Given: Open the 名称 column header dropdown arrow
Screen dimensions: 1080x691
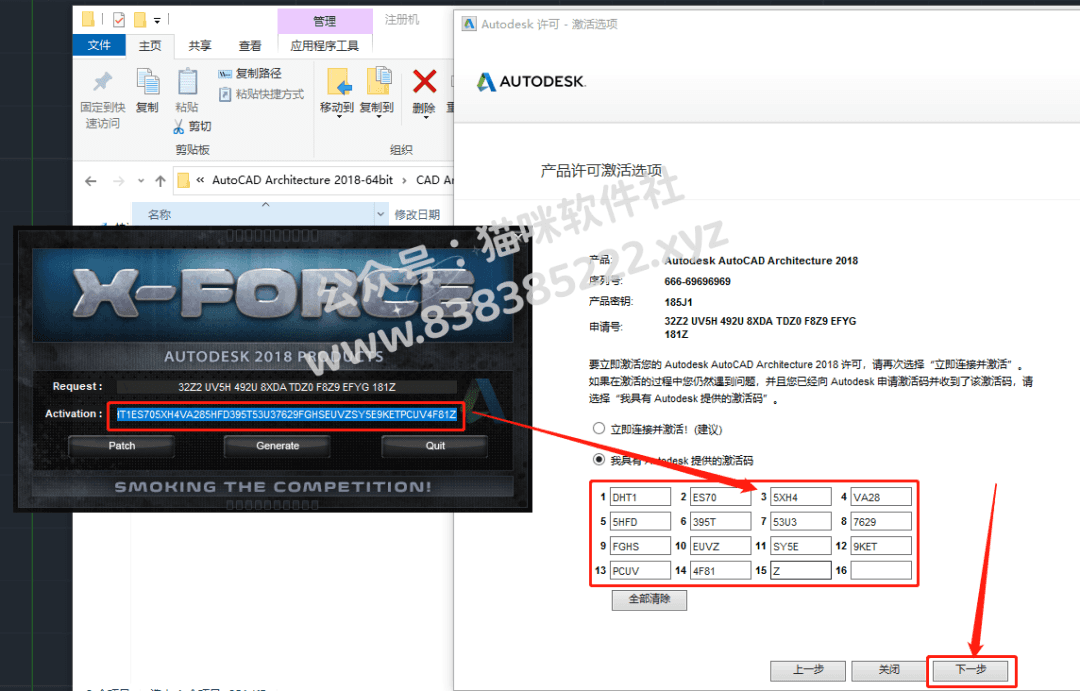Looking at the screenshot, I should (380, 215).
